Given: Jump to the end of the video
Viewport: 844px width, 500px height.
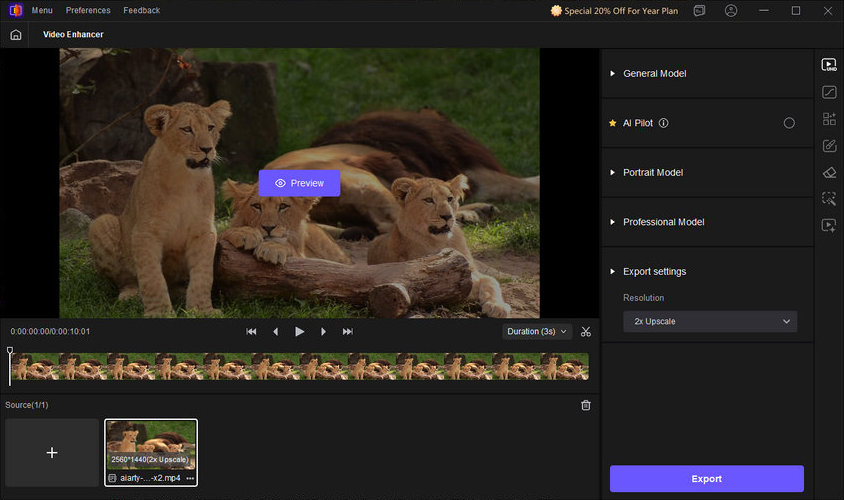Looking at the screenshot, I should pos(348,332).
